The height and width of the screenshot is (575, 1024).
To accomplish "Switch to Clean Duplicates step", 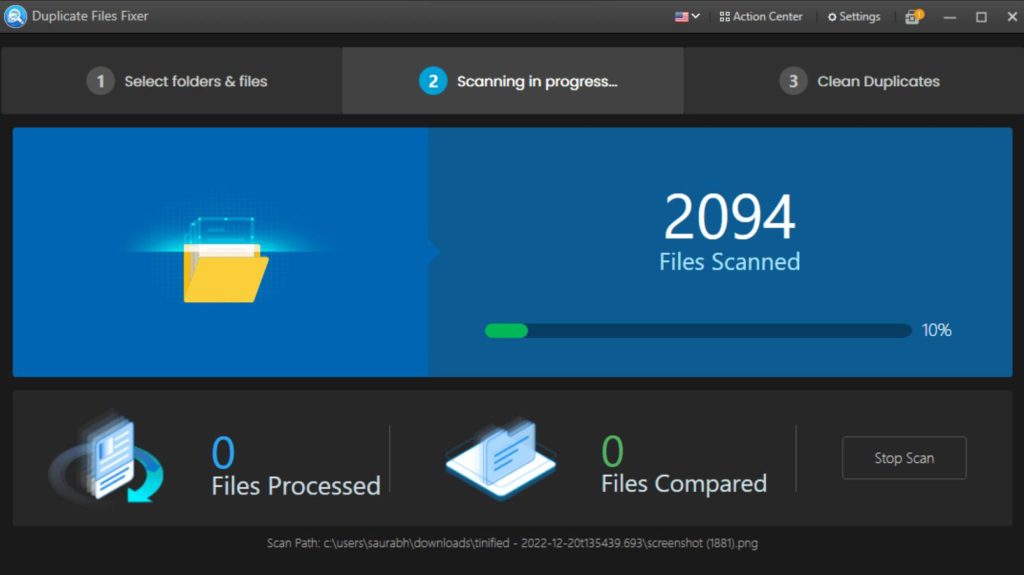I will 854,81.
